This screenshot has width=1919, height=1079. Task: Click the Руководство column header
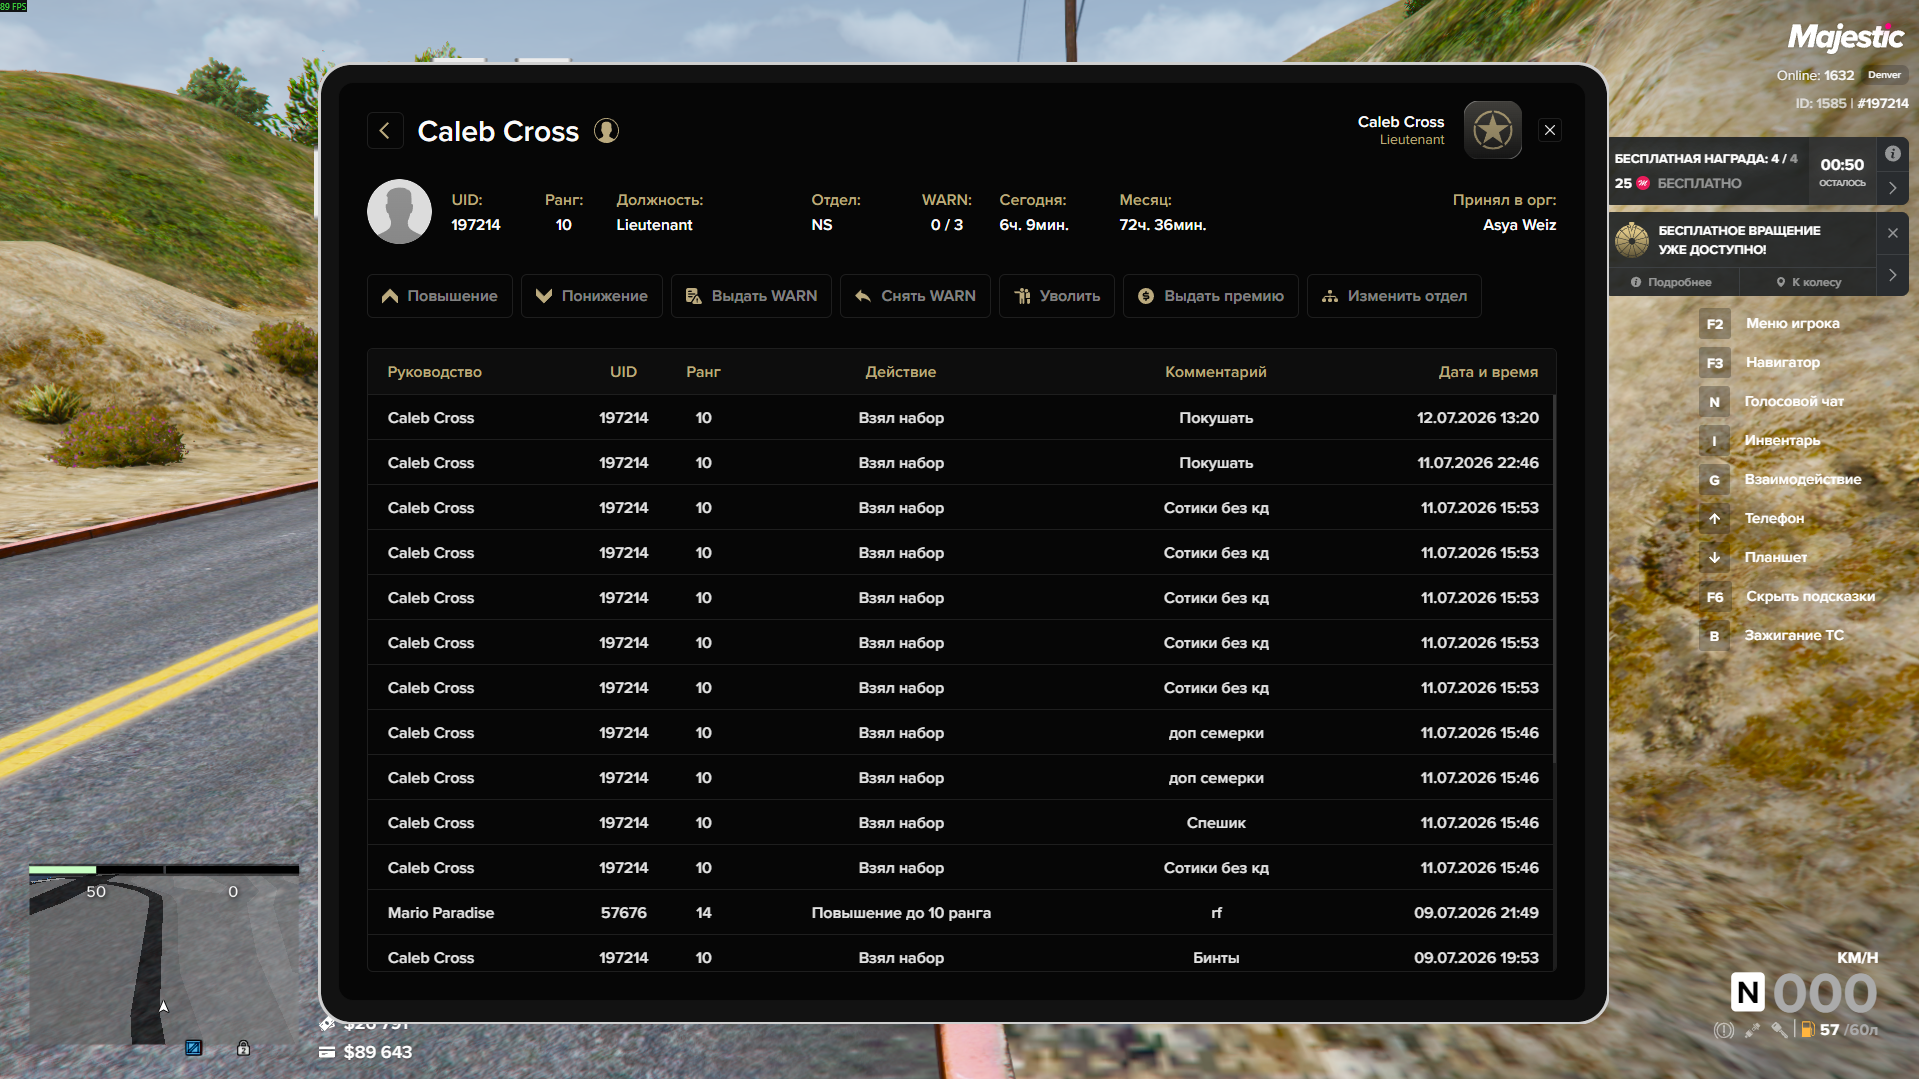pyautogui.click(x=435, y=372)
